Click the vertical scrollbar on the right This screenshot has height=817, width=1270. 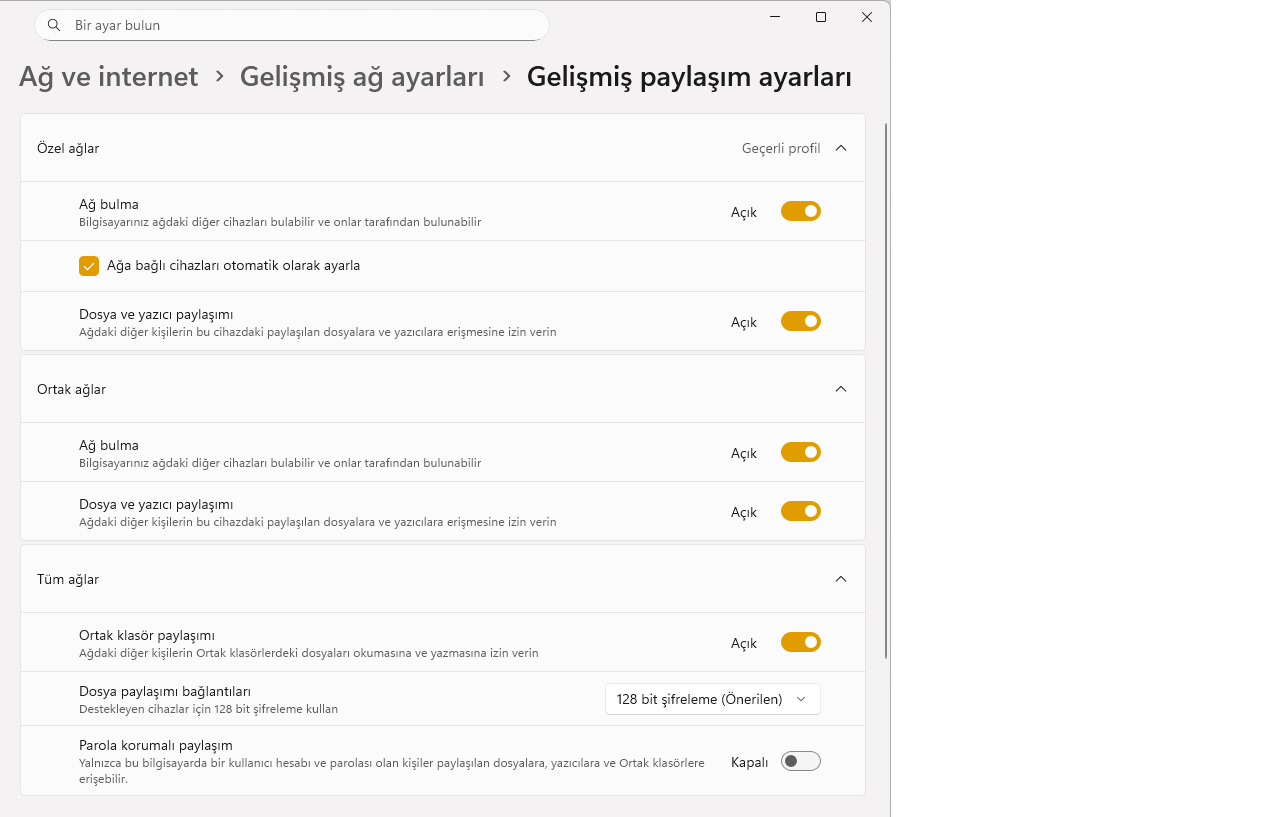(886, 390)
